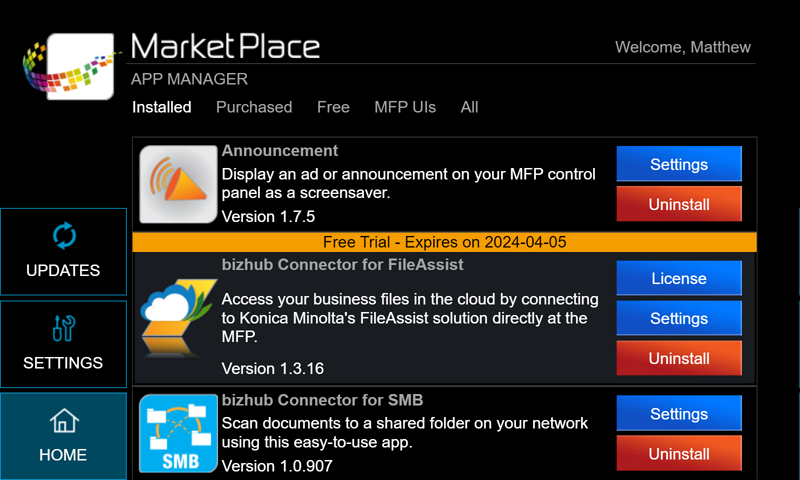Open the Announcement app icon
Image resolution: width=800 pixels, height=480 pixels.
coord(179,184)
